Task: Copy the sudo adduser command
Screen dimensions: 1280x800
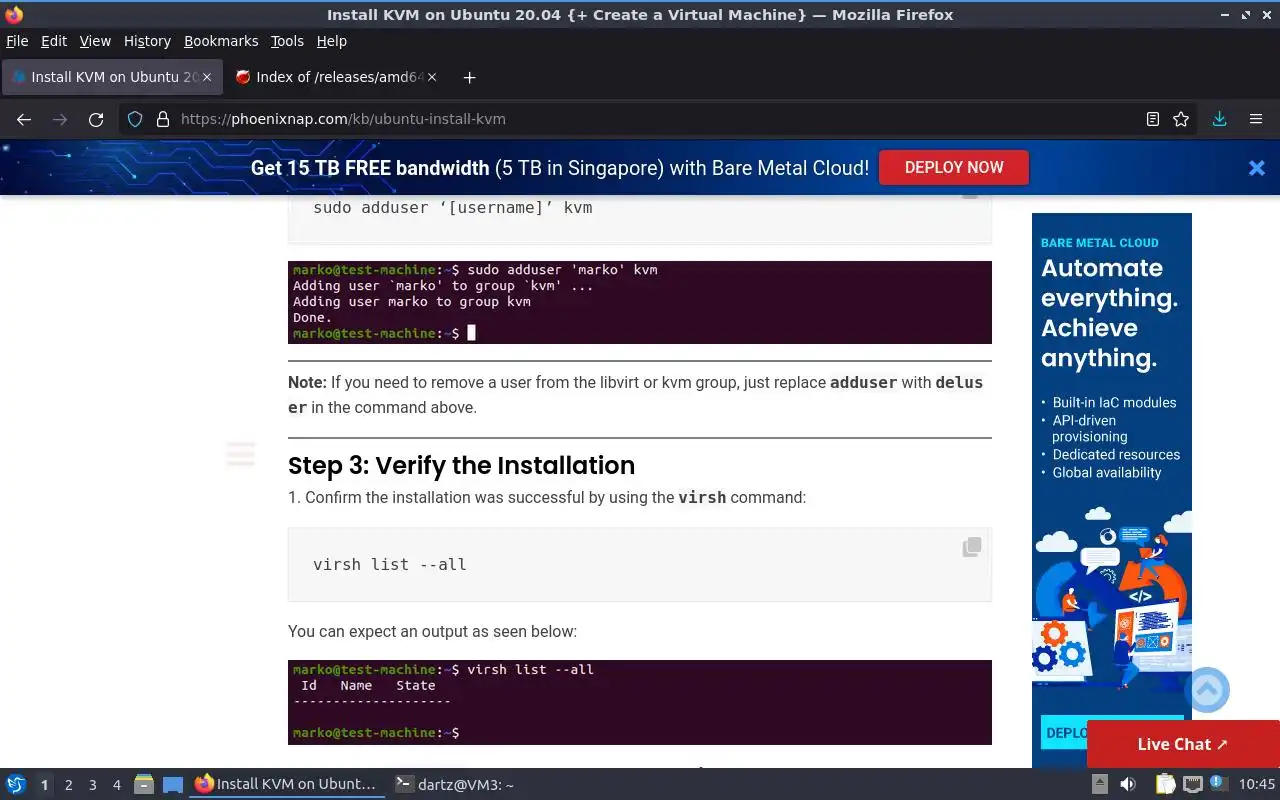Action: (x=969, y=197)
